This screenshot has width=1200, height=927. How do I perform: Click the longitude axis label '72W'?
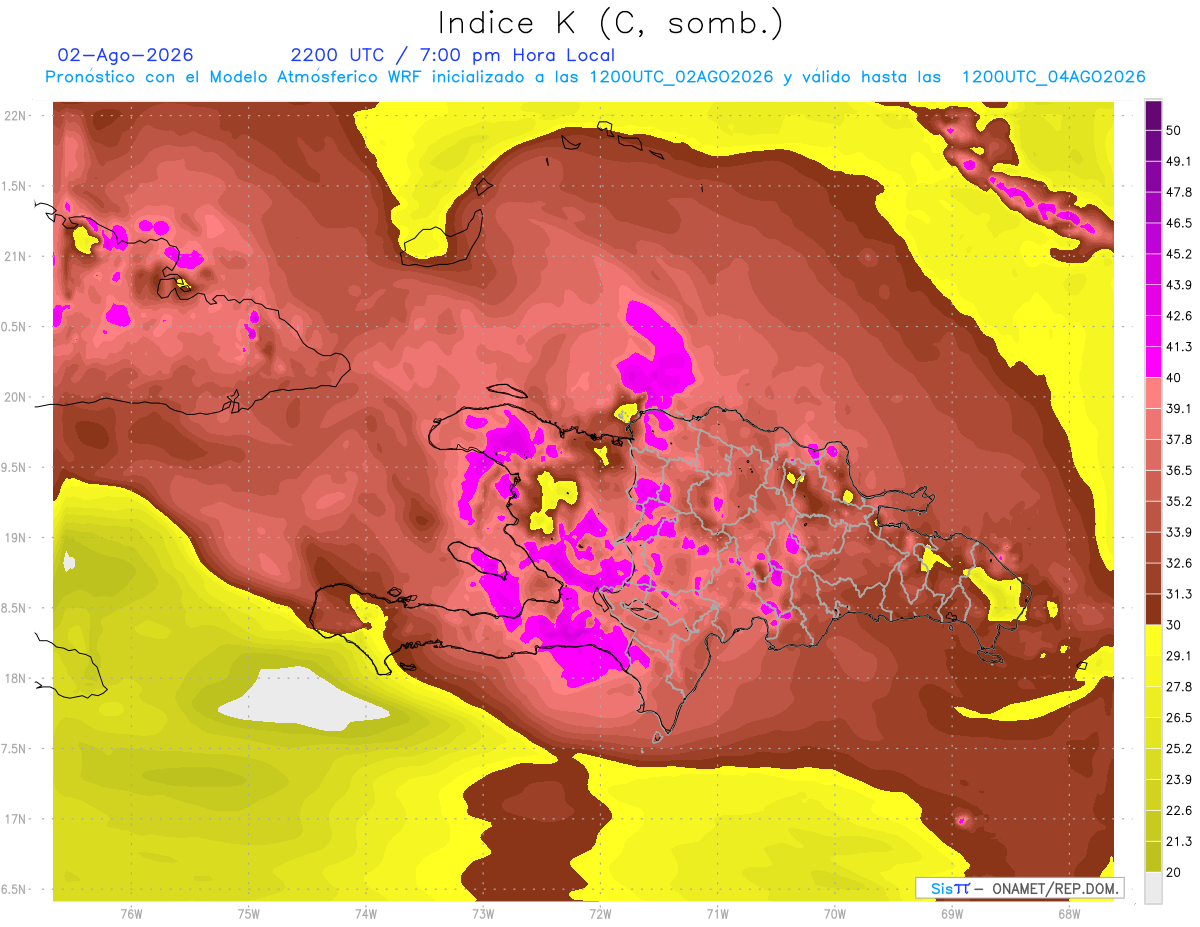click(600, 914)
